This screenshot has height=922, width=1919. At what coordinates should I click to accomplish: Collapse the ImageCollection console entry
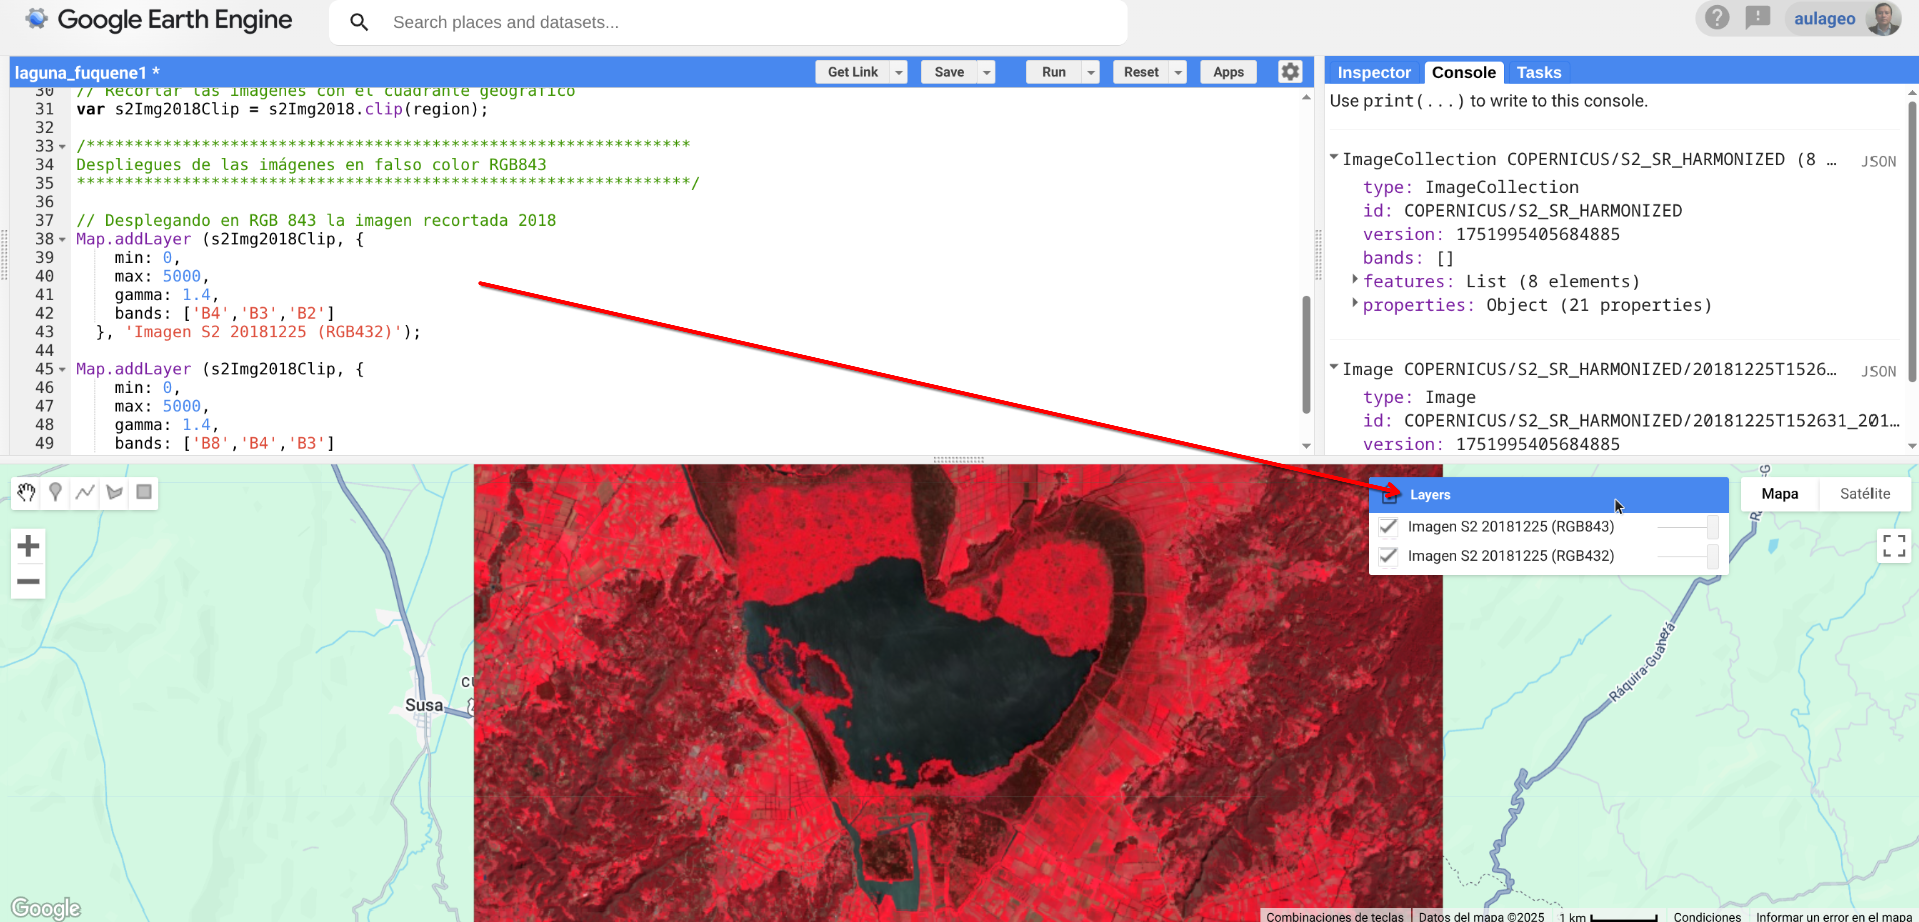[1334, 158]
